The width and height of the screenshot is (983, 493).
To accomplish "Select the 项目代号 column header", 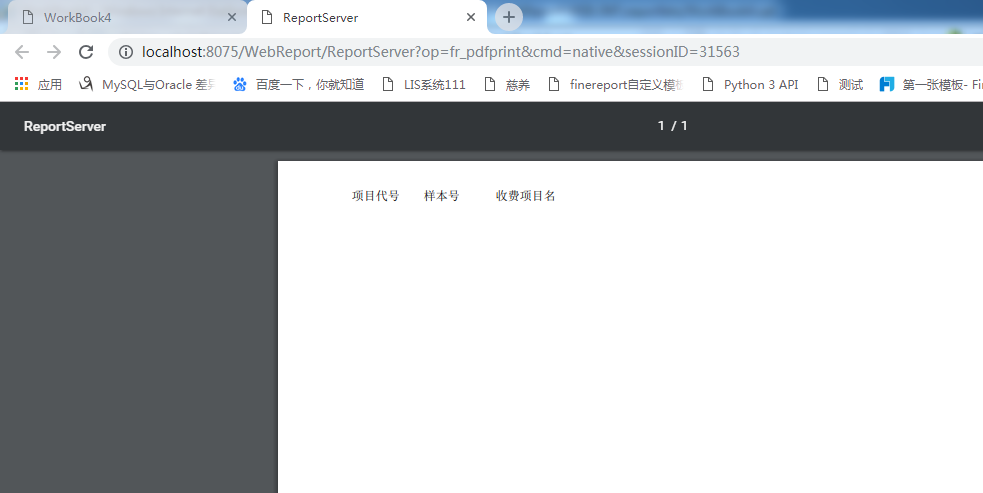I will click(x=376, y=196).
